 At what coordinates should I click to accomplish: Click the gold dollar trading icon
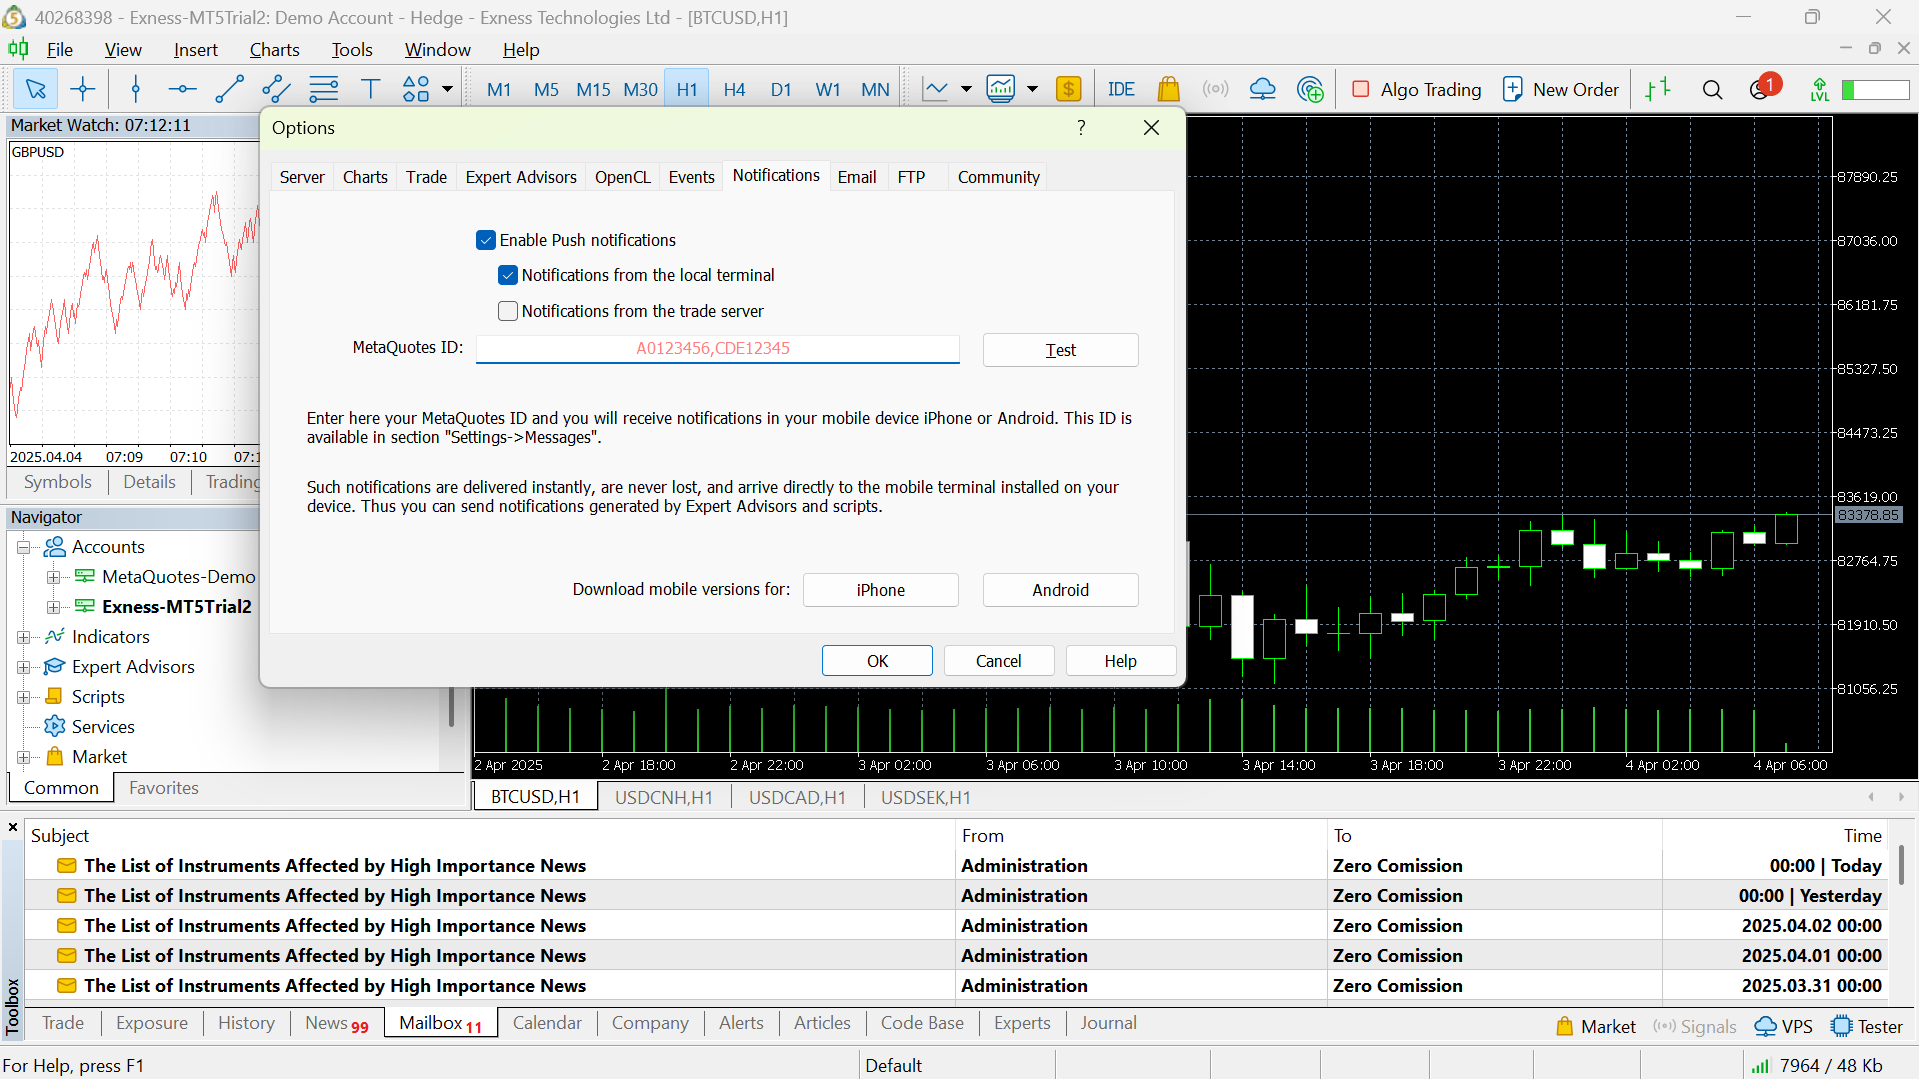point(1068,89)
